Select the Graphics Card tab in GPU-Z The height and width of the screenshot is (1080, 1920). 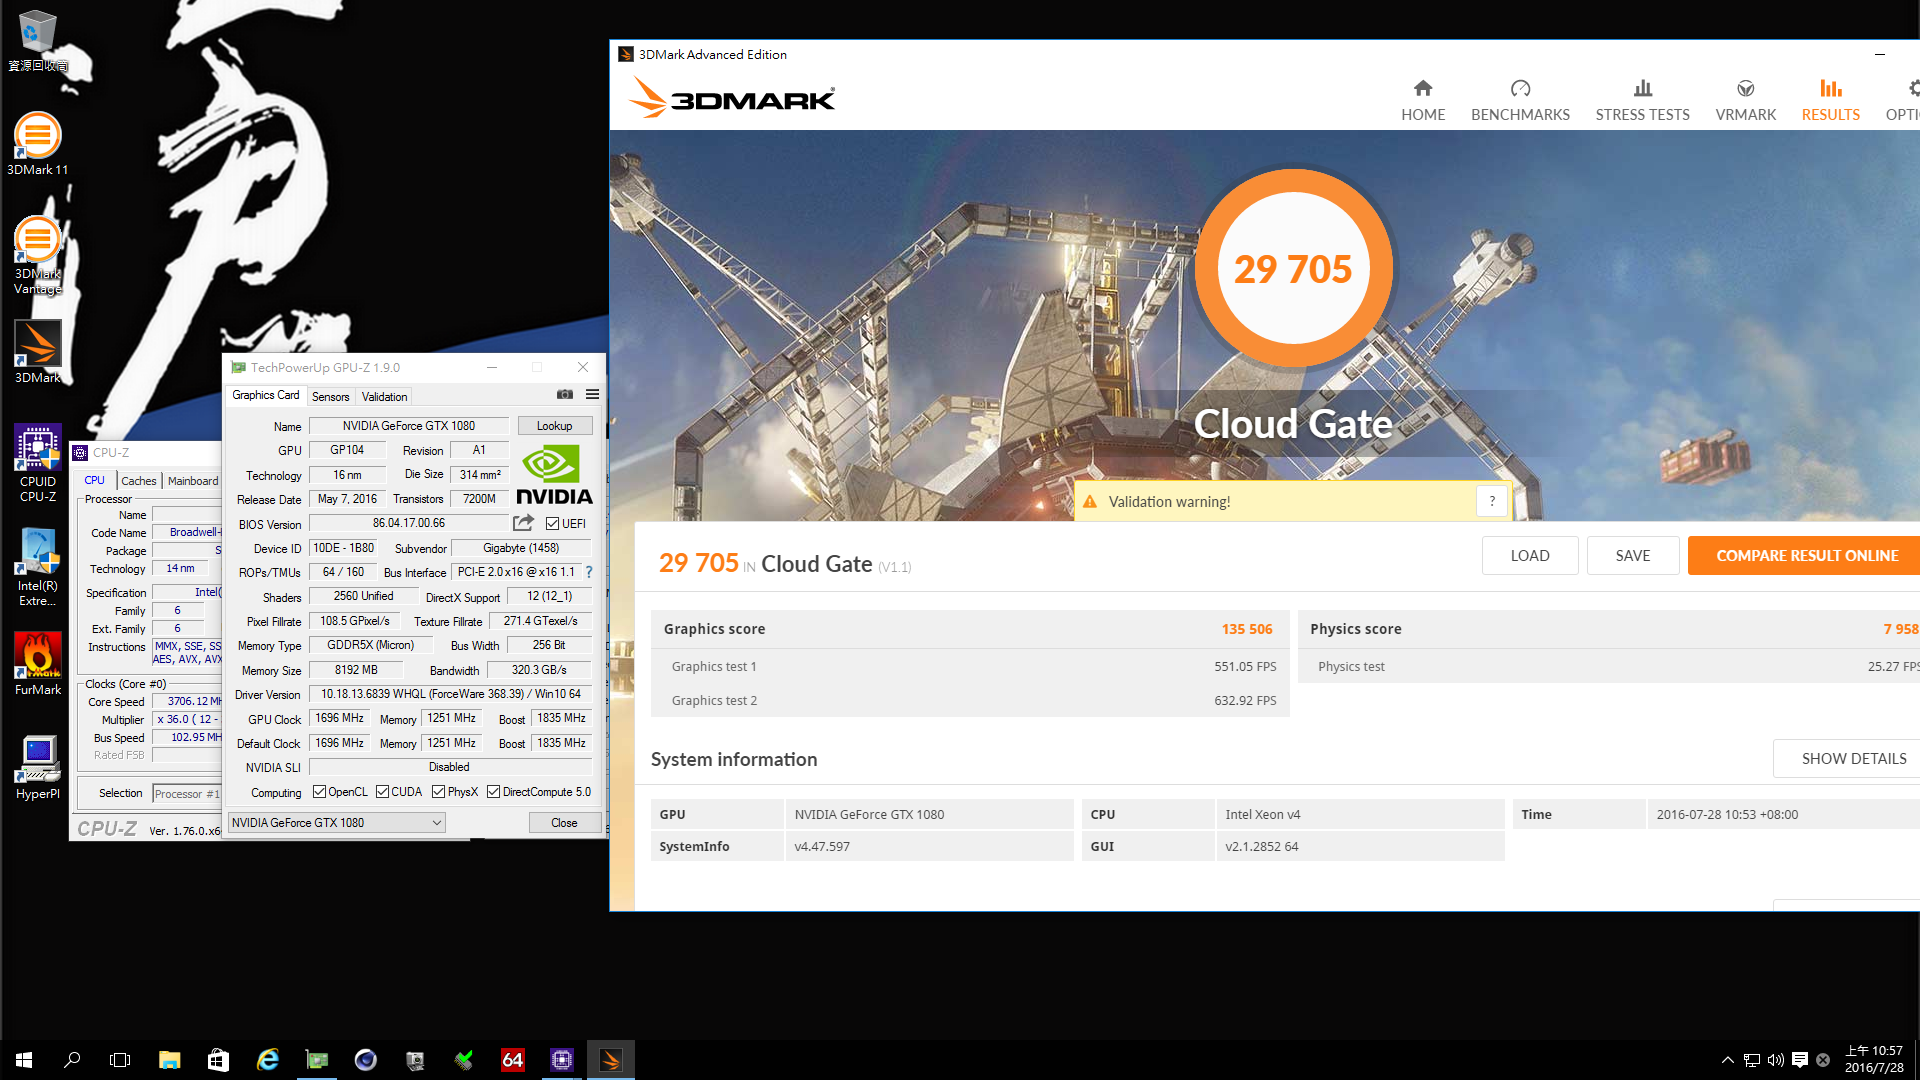(x=265, y=396)
